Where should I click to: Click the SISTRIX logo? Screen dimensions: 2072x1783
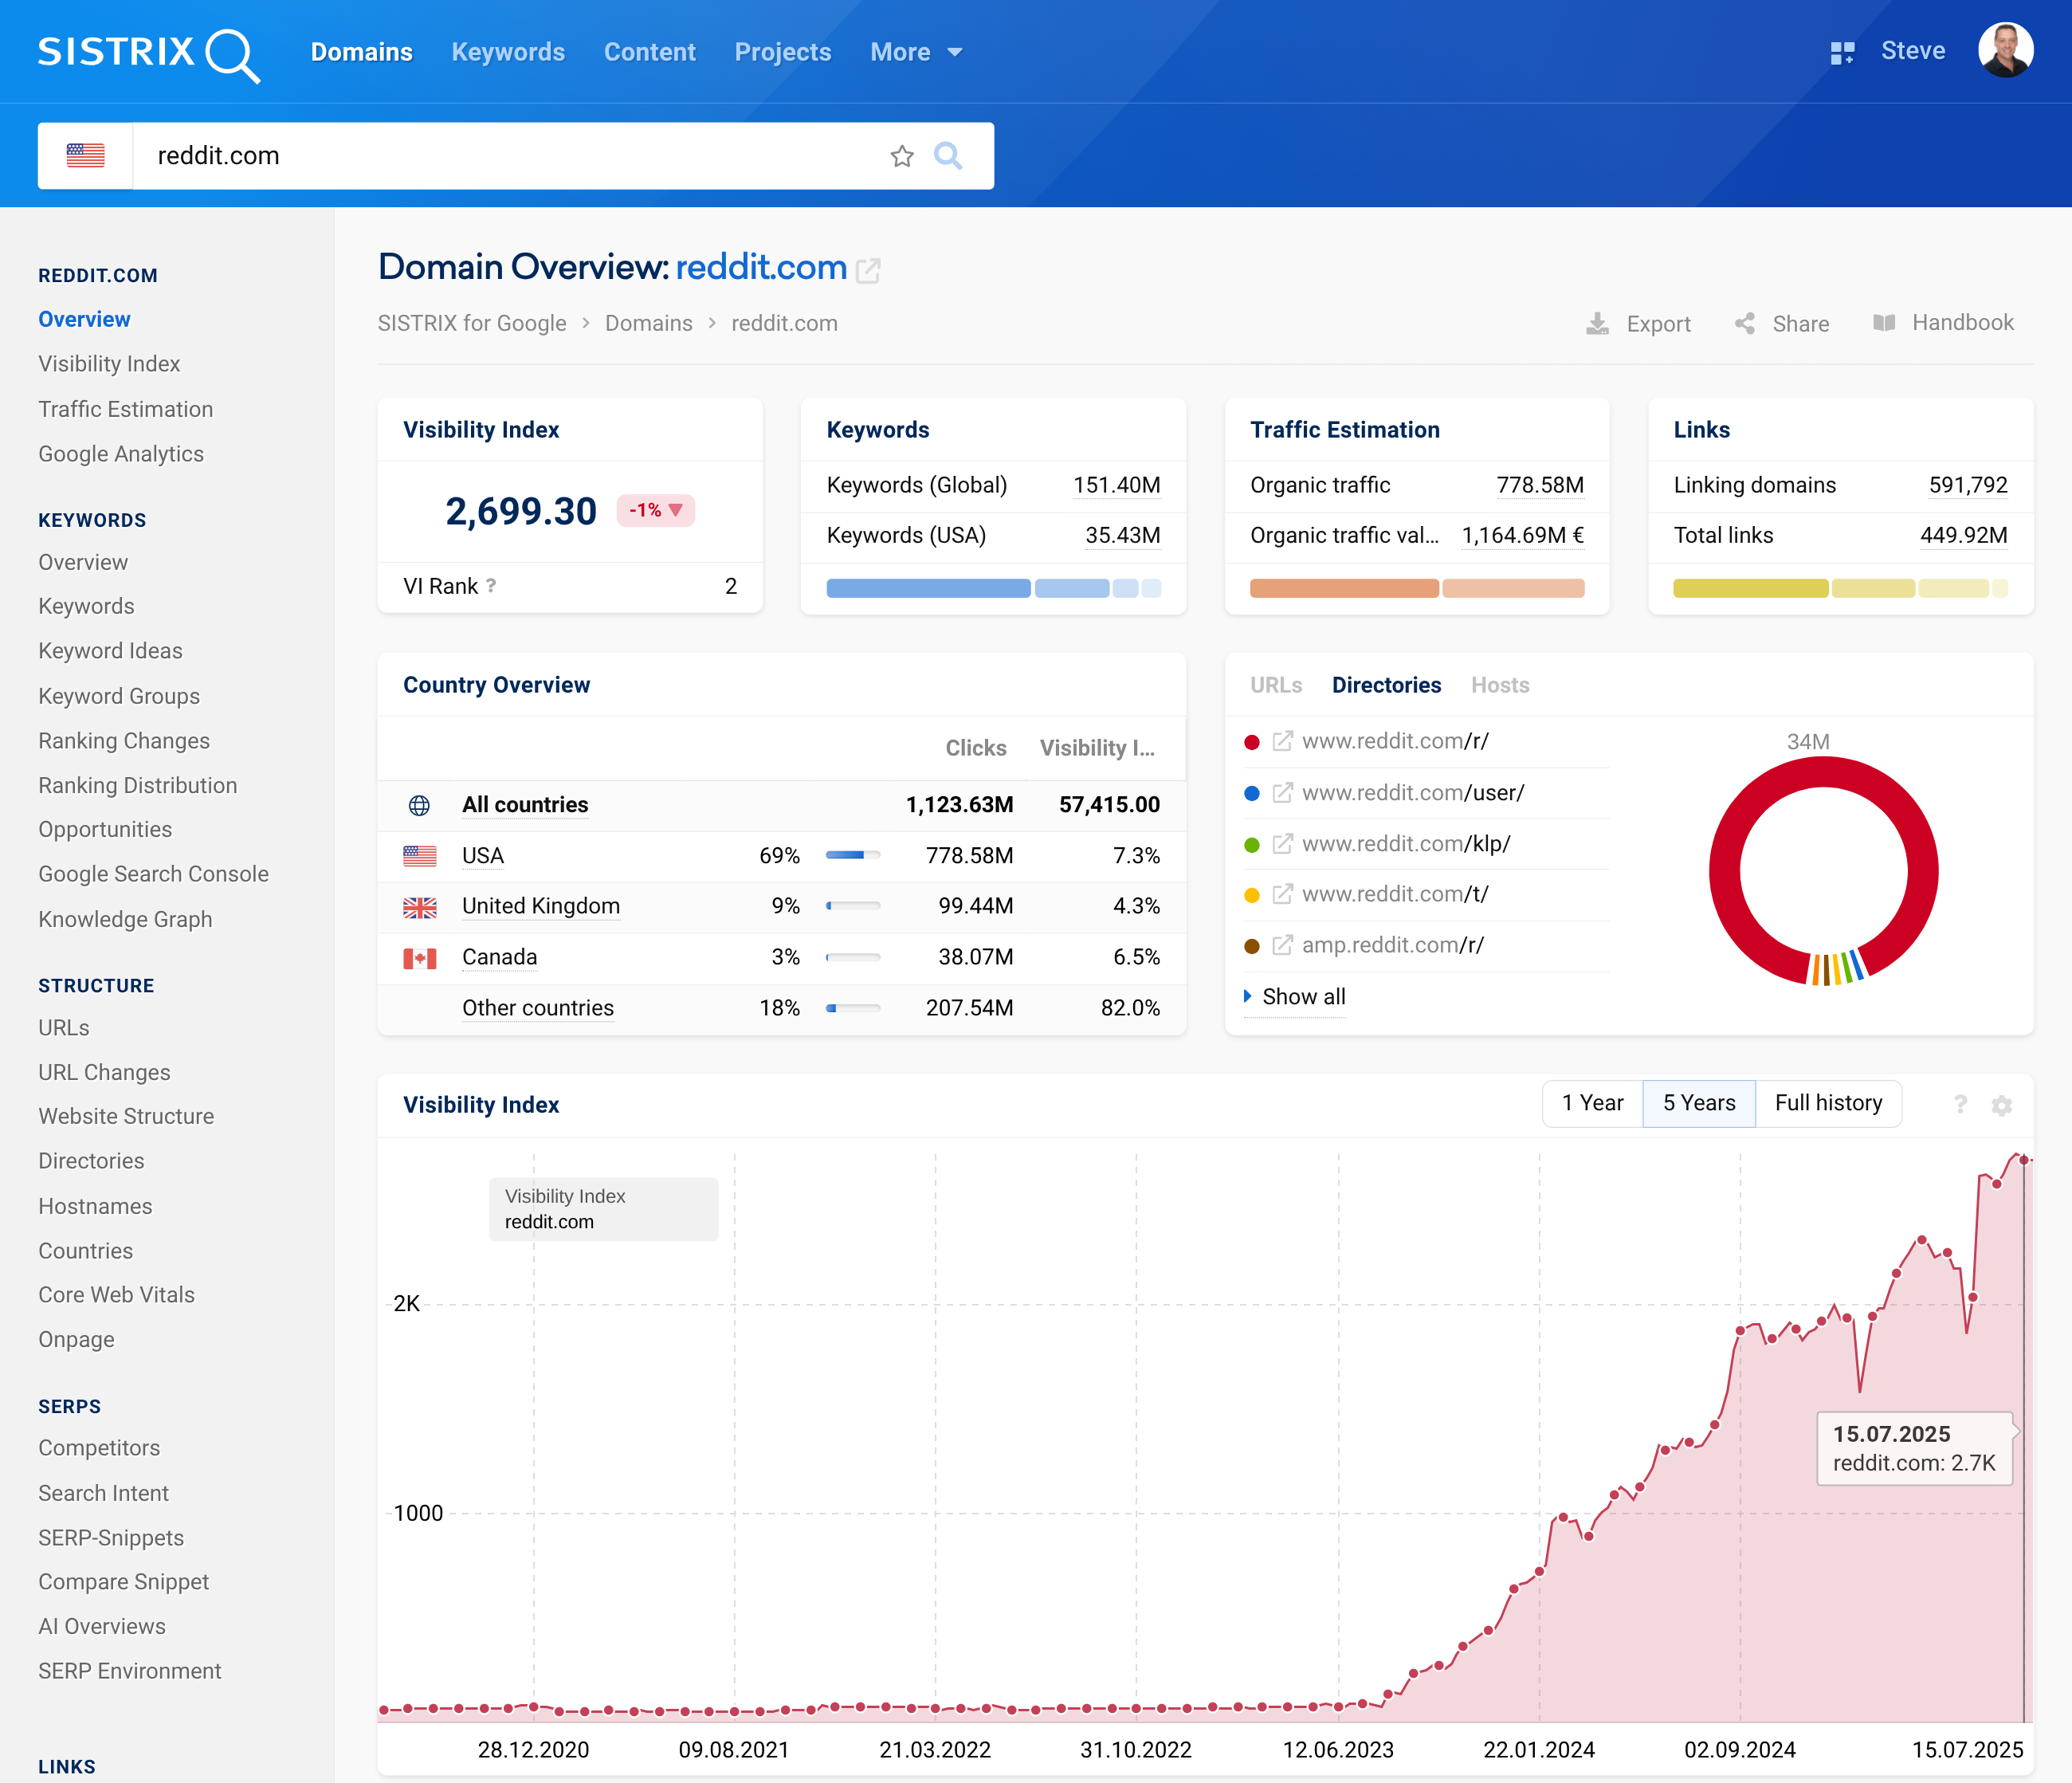pyautogui.click(x=149, y=54)
